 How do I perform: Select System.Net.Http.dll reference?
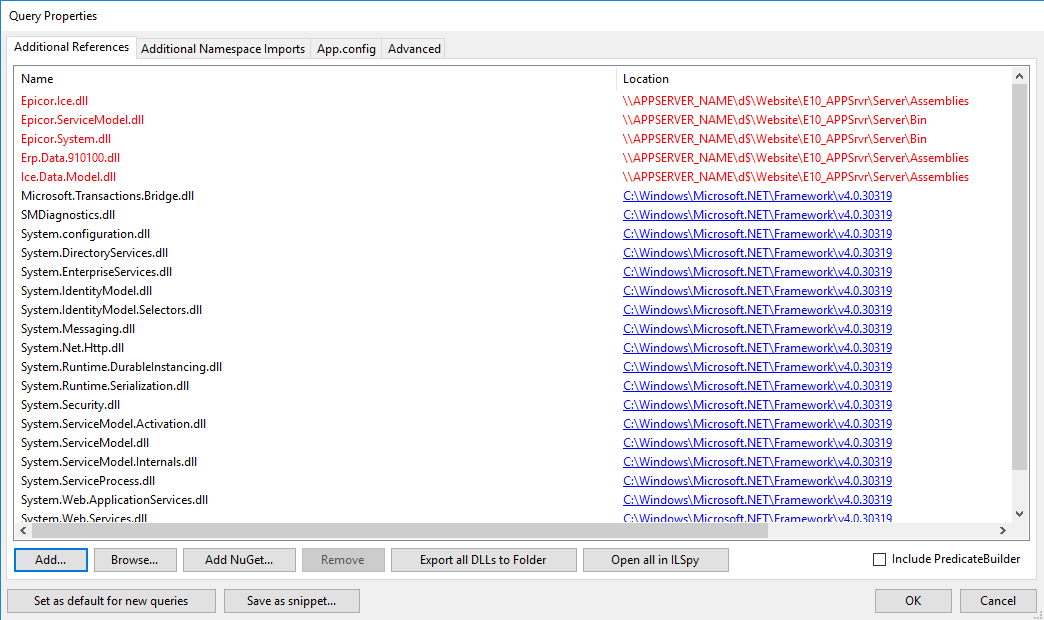72,348
